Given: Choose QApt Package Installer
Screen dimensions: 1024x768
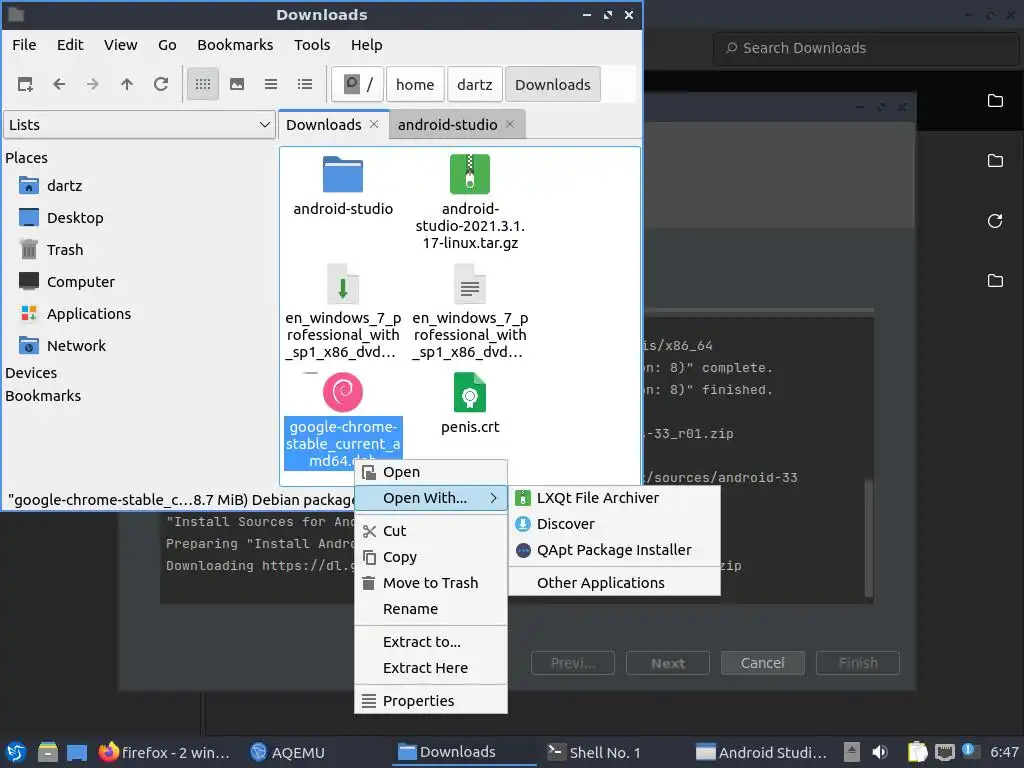Looking at the screenshot, I should (x=614, y=551).
